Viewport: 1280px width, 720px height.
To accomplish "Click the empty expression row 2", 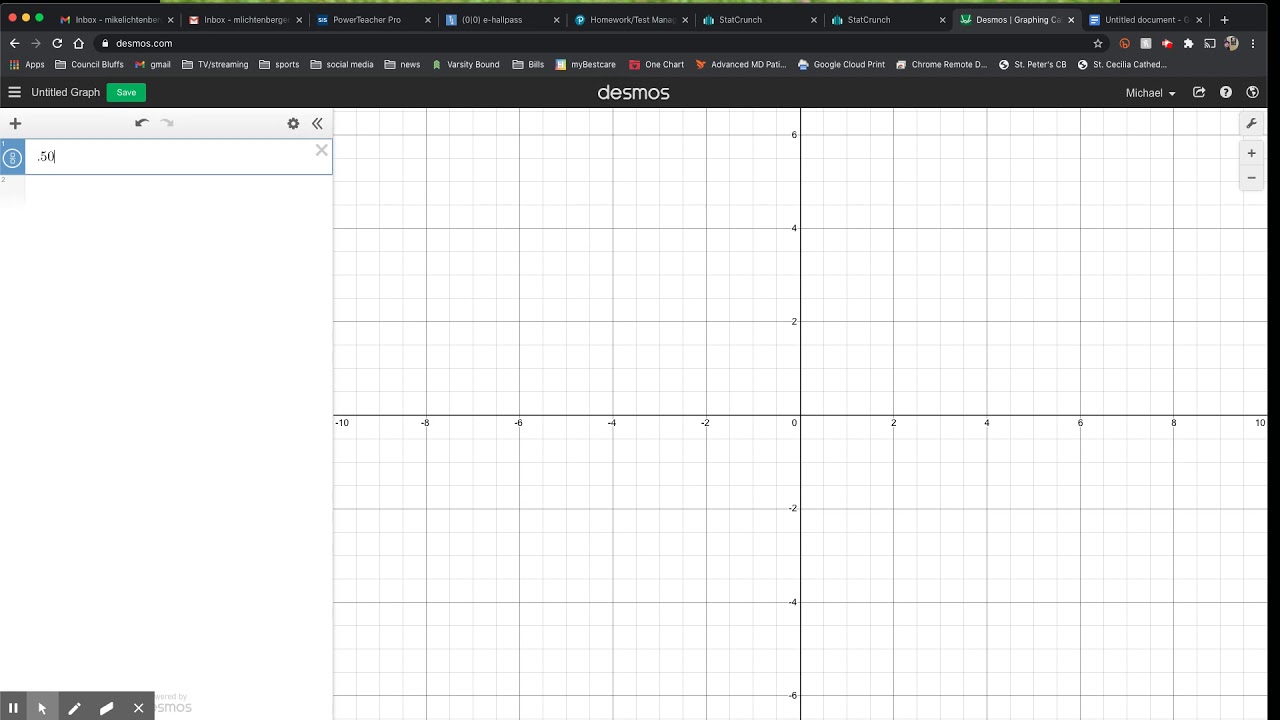I will (x=166, y=190).
